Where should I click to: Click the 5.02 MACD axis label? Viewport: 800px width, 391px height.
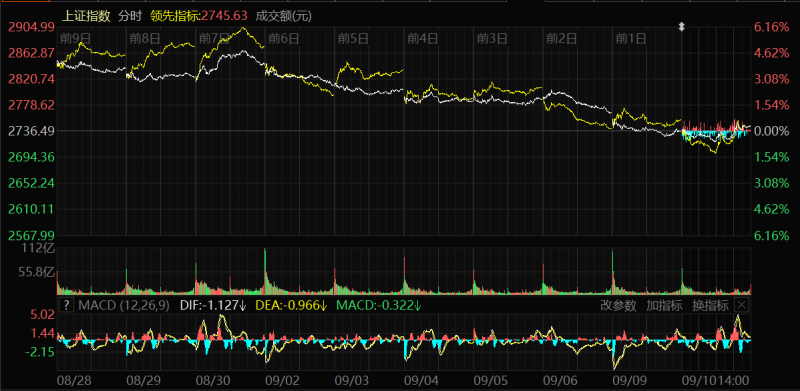(x=43, y=315)
